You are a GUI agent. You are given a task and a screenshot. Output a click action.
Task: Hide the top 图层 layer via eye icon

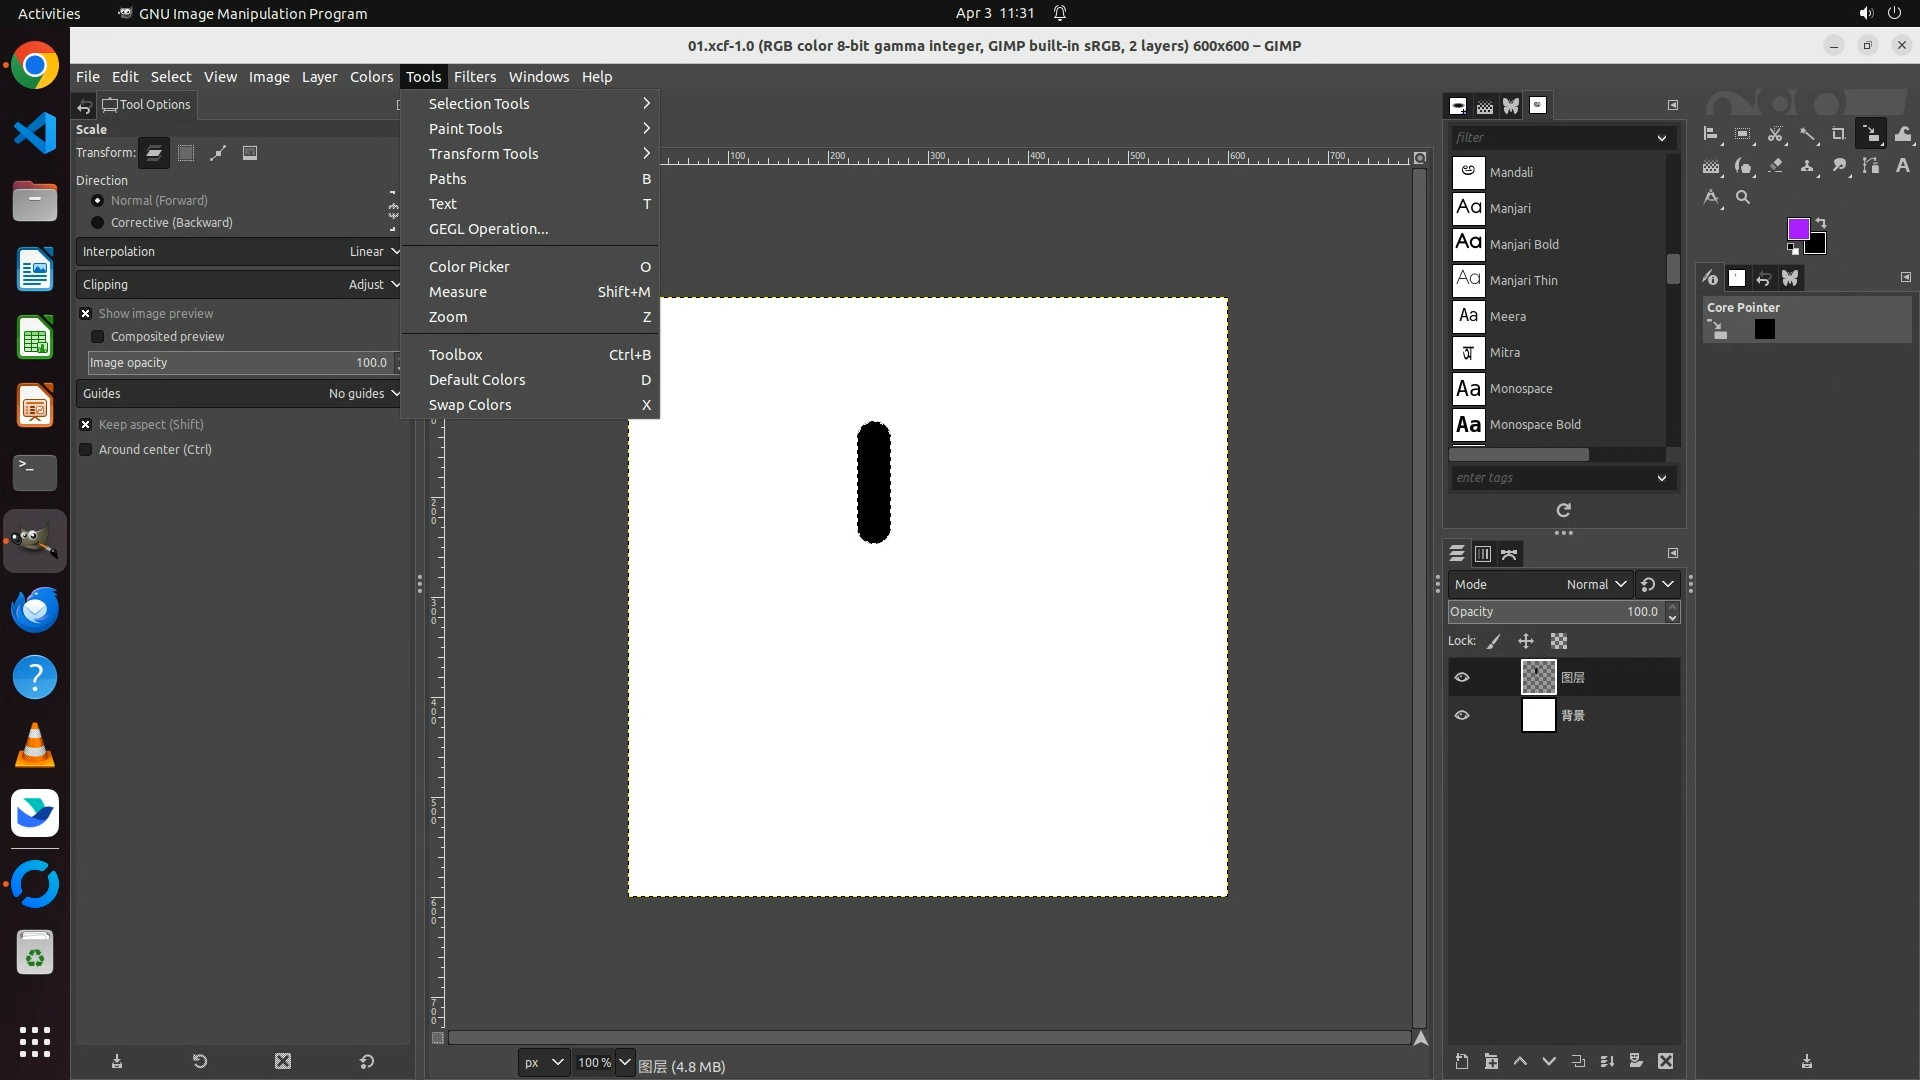[x=1462, y=677]
